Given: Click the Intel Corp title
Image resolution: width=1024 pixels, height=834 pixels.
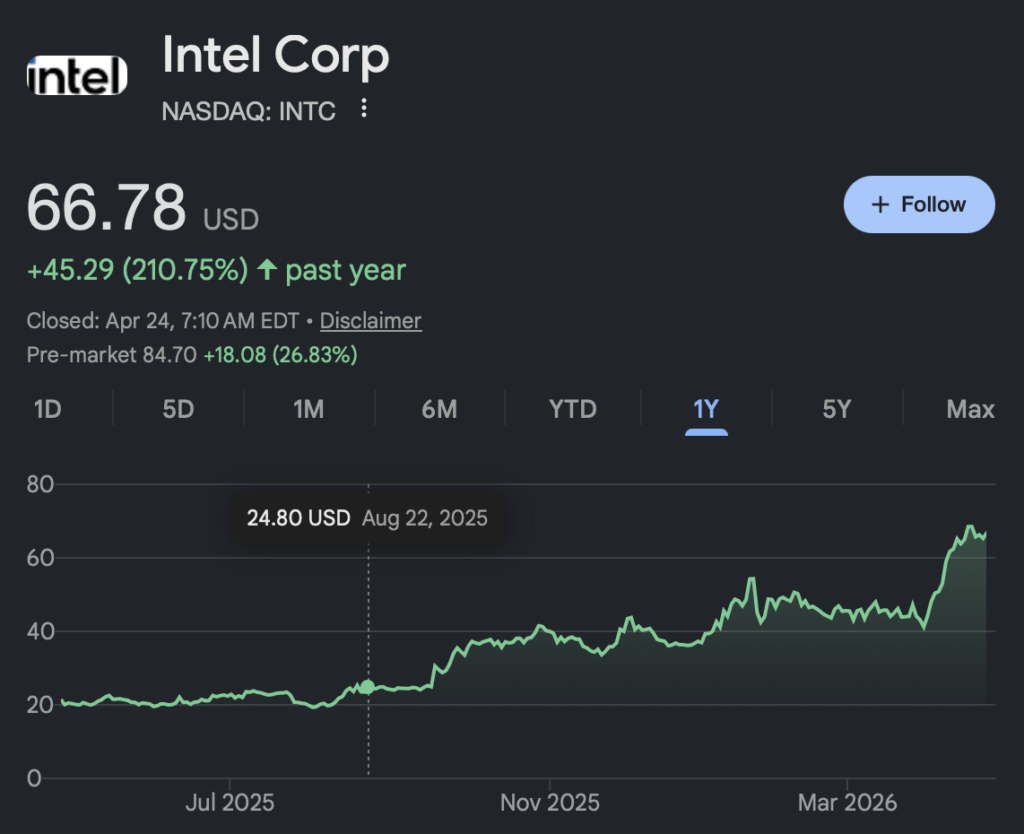Looking at the screenshot, I should [x=275, y=56].
